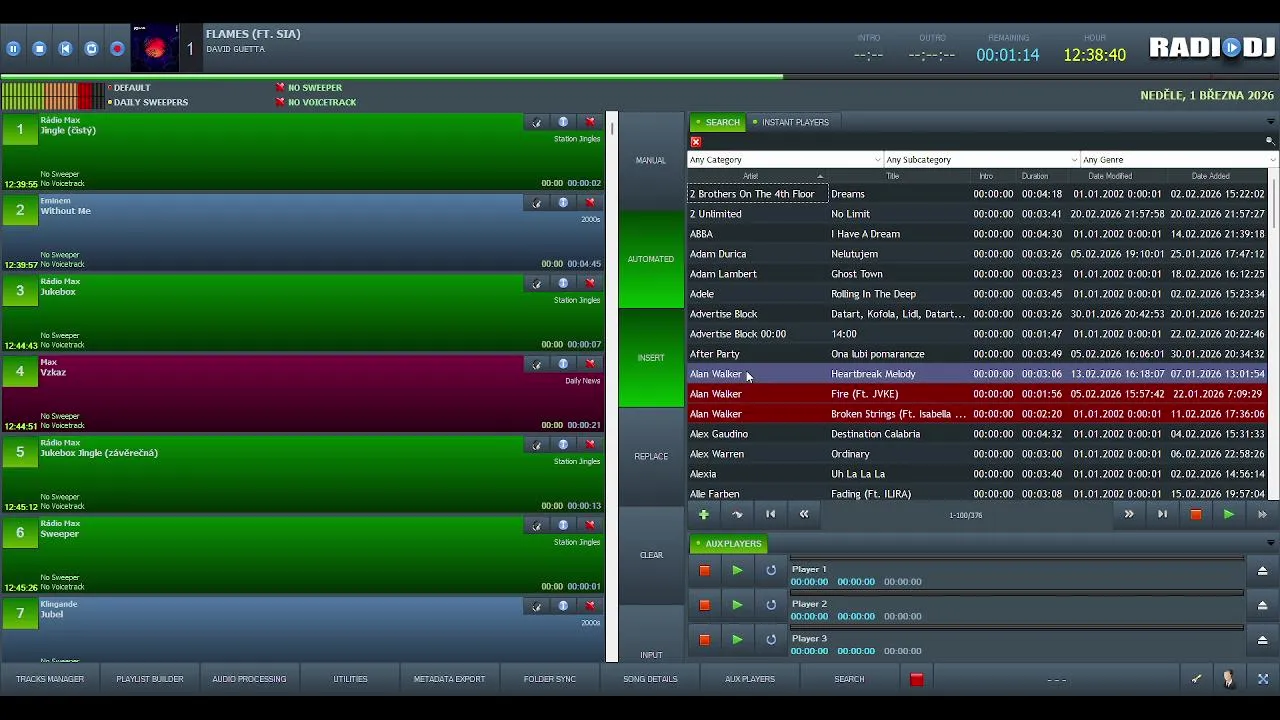The width and height of the screenshot is (1280, 720).
Task: Stop the main player playback
Action: [x=39, y=48]
